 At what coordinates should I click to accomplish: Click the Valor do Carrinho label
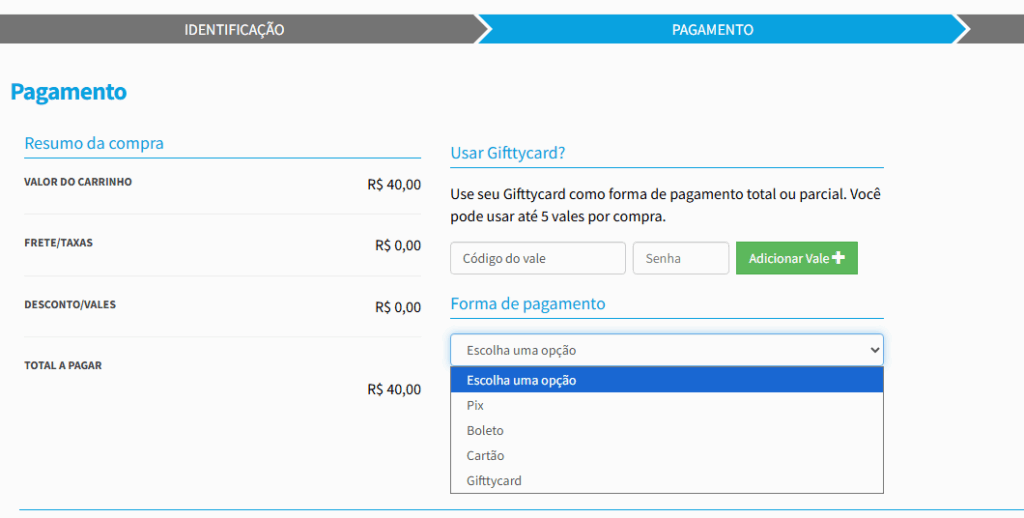click(x=78, y=182)
